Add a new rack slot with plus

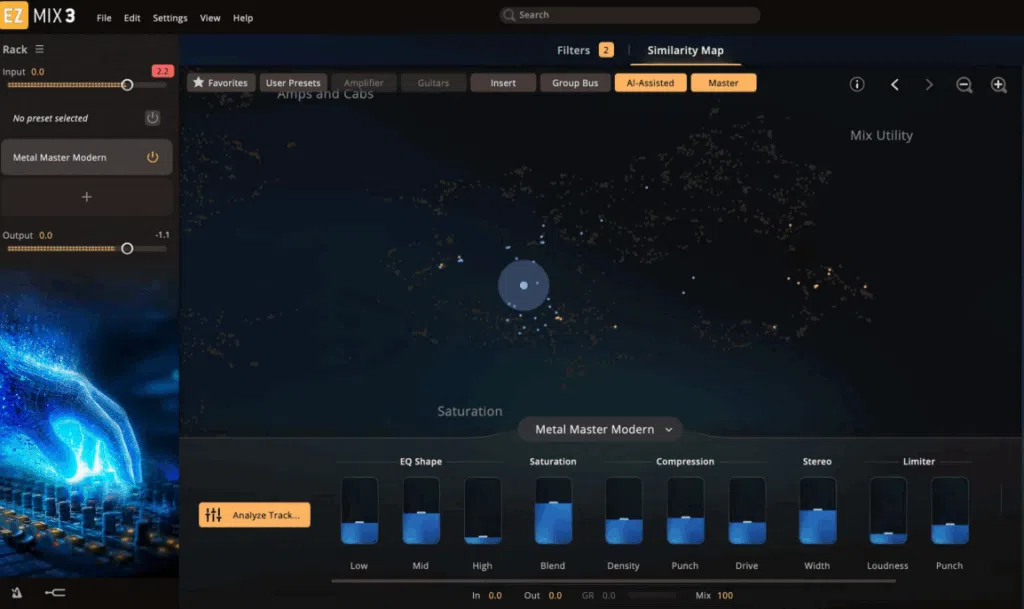(x=86, y=197)
